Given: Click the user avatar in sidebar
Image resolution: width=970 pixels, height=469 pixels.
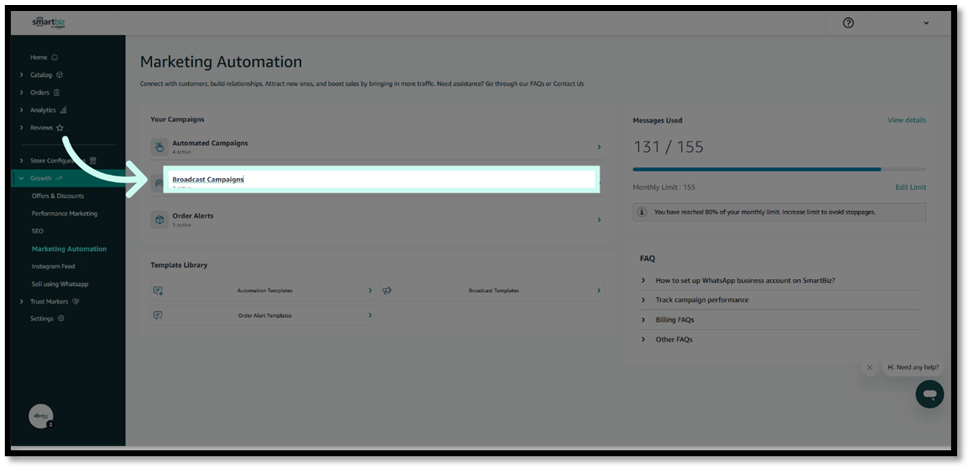Looking at the screenshot, I should [x=41, y=416].
